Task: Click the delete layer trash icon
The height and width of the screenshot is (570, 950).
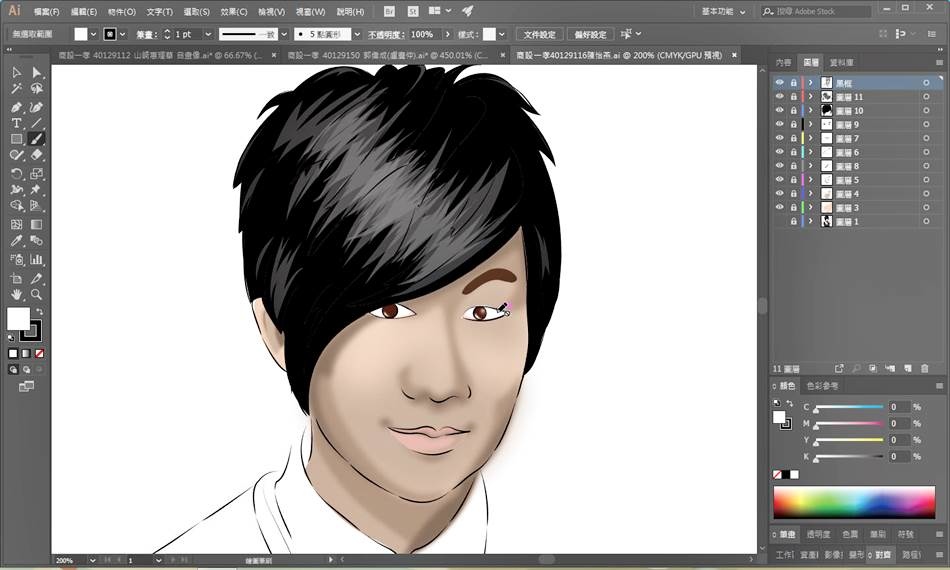Action: [x=923, y=368]
